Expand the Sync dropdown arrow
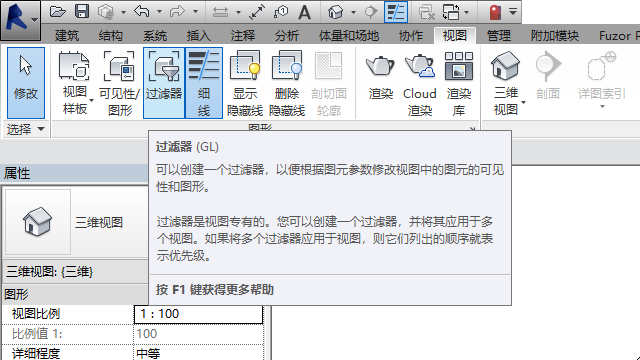The width and height of the screenshot is (640, 360). pos(123,12)
